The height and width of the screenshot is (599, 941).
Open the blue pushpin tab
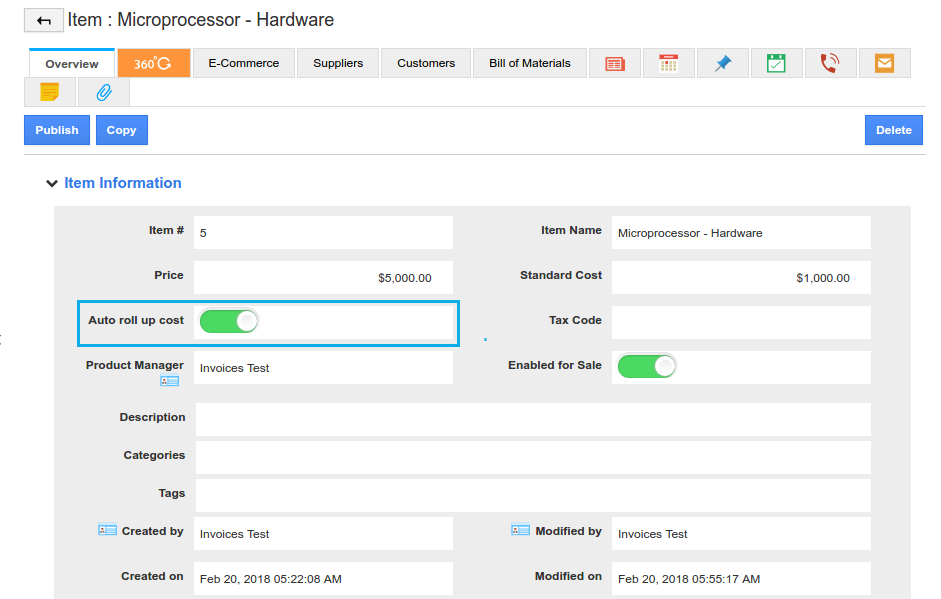(723, 63)
